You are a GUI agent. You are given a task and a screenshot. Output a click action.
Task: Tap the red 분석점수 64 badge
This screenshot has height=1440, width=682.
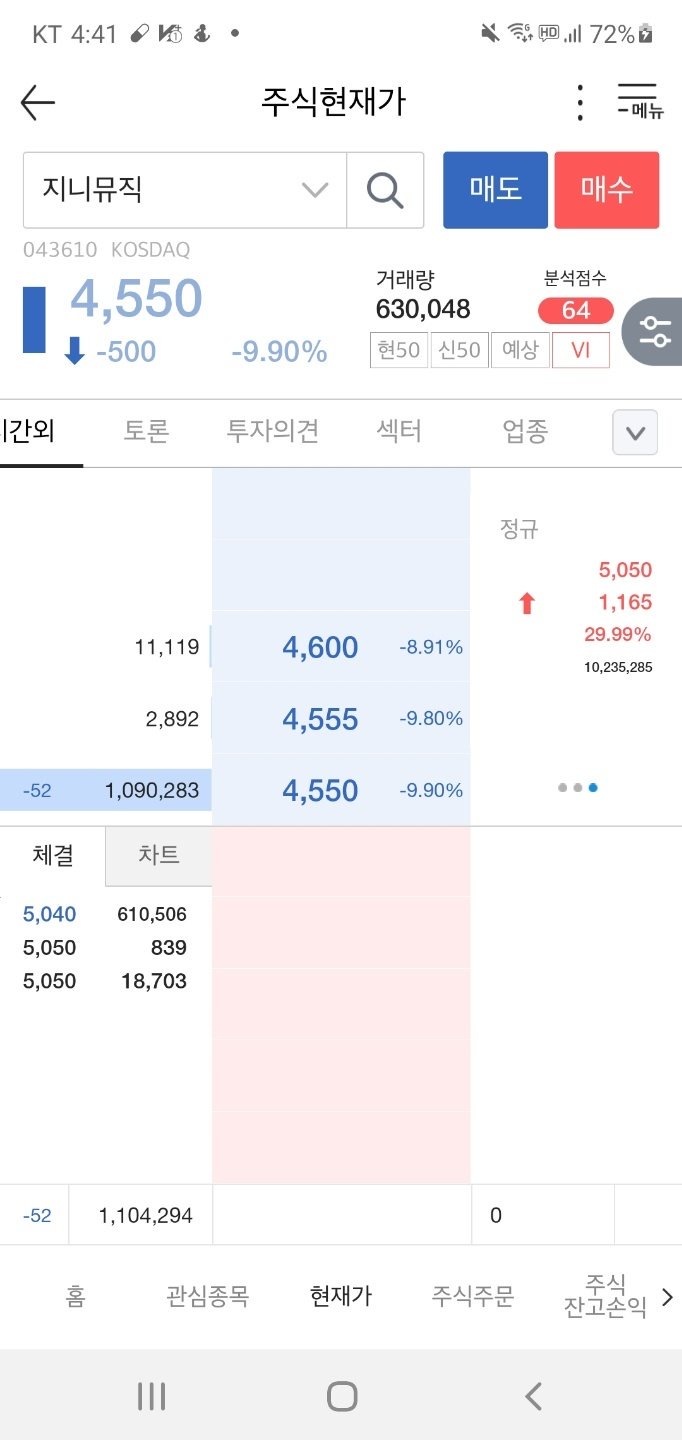pyautogui.click(x=575, y=311)
